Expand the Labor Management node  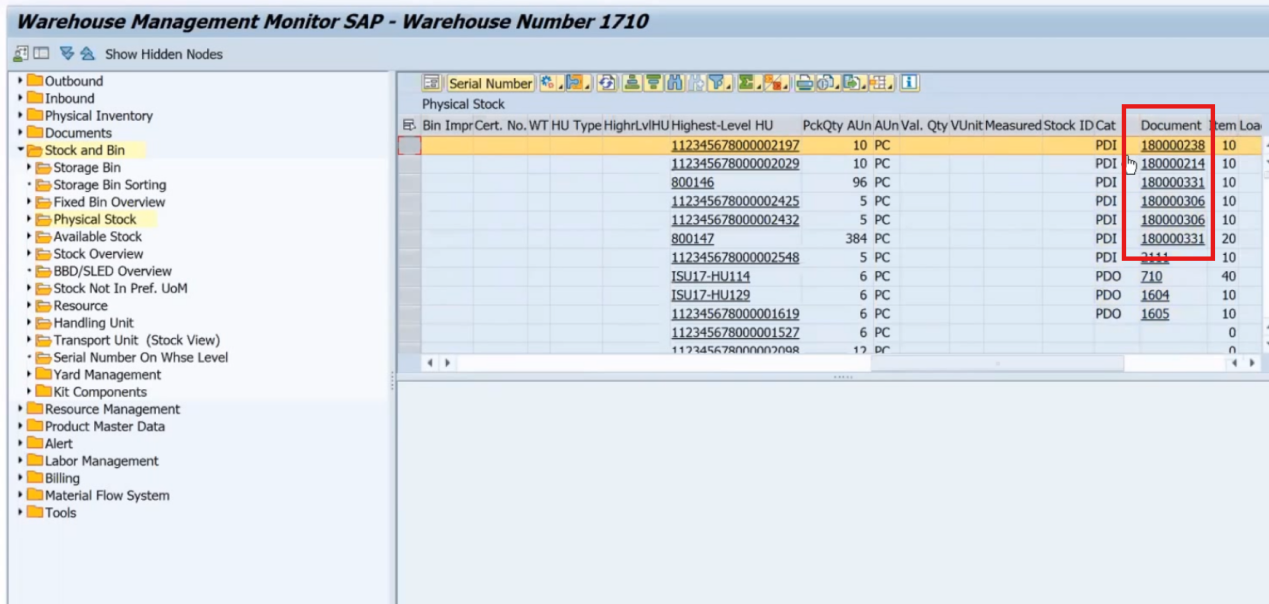point(20,461)
